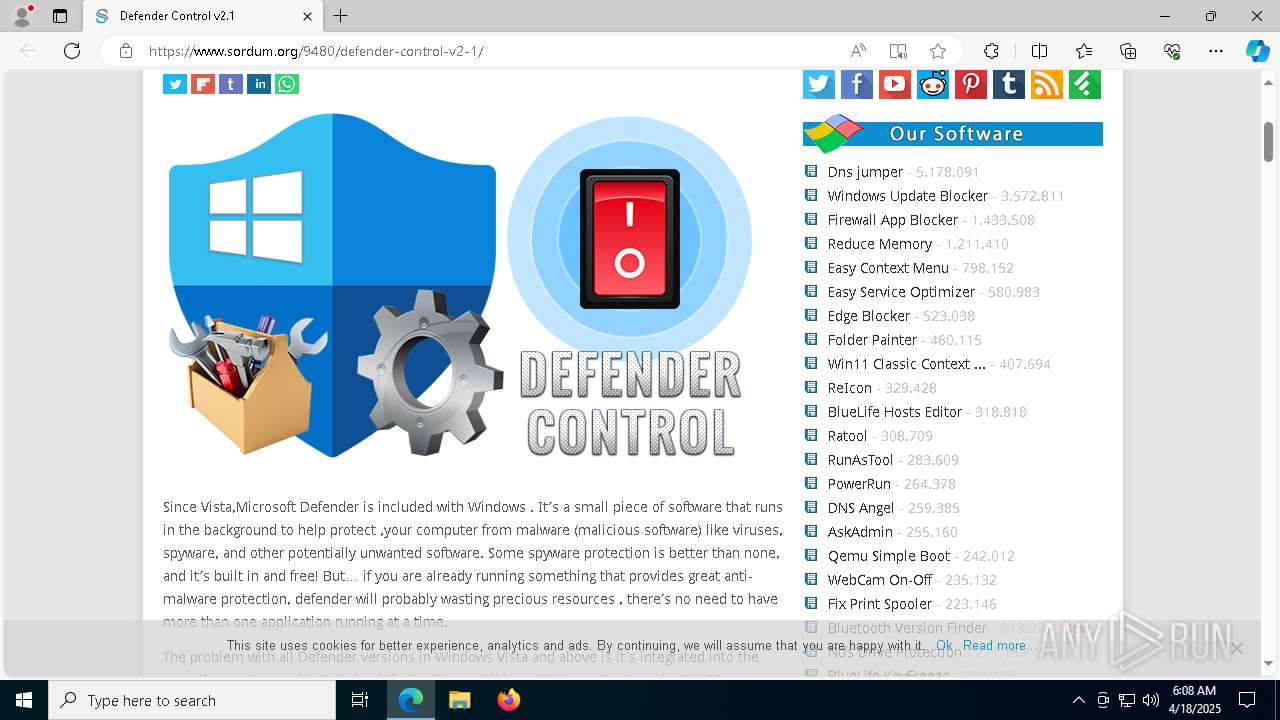
Task: Share the article on Twitter via the small icon
Action: pos(175,84)
